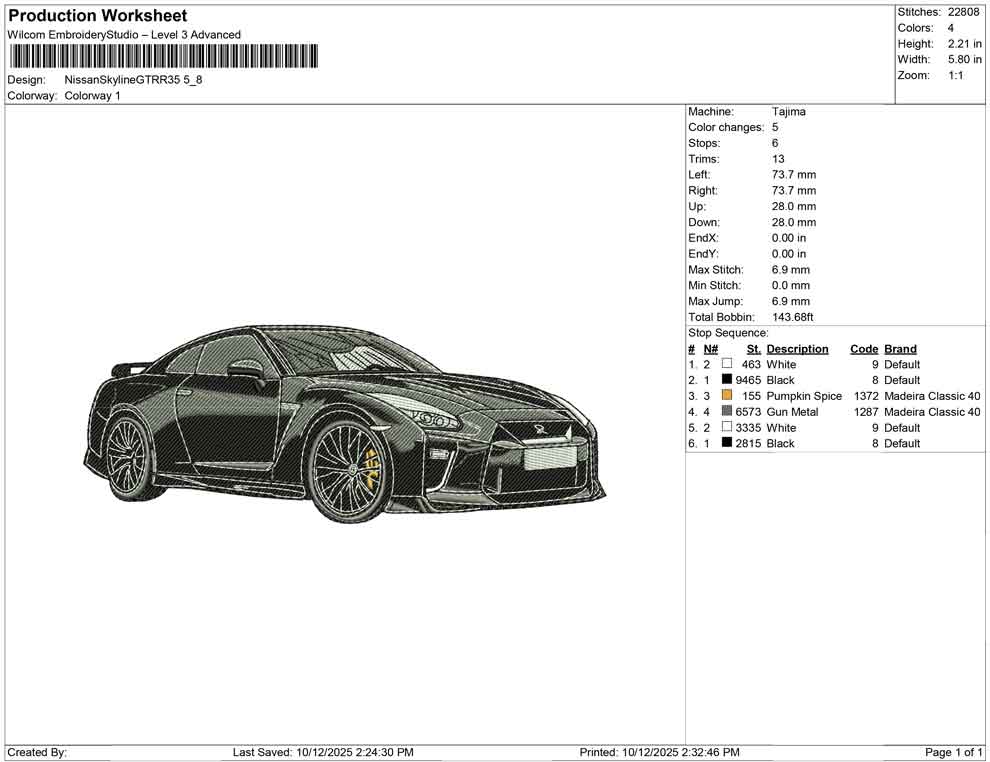Viewport: 990px width, 762px height.
Task: Click the code '1372' in row 3
Action: [866, 396]
